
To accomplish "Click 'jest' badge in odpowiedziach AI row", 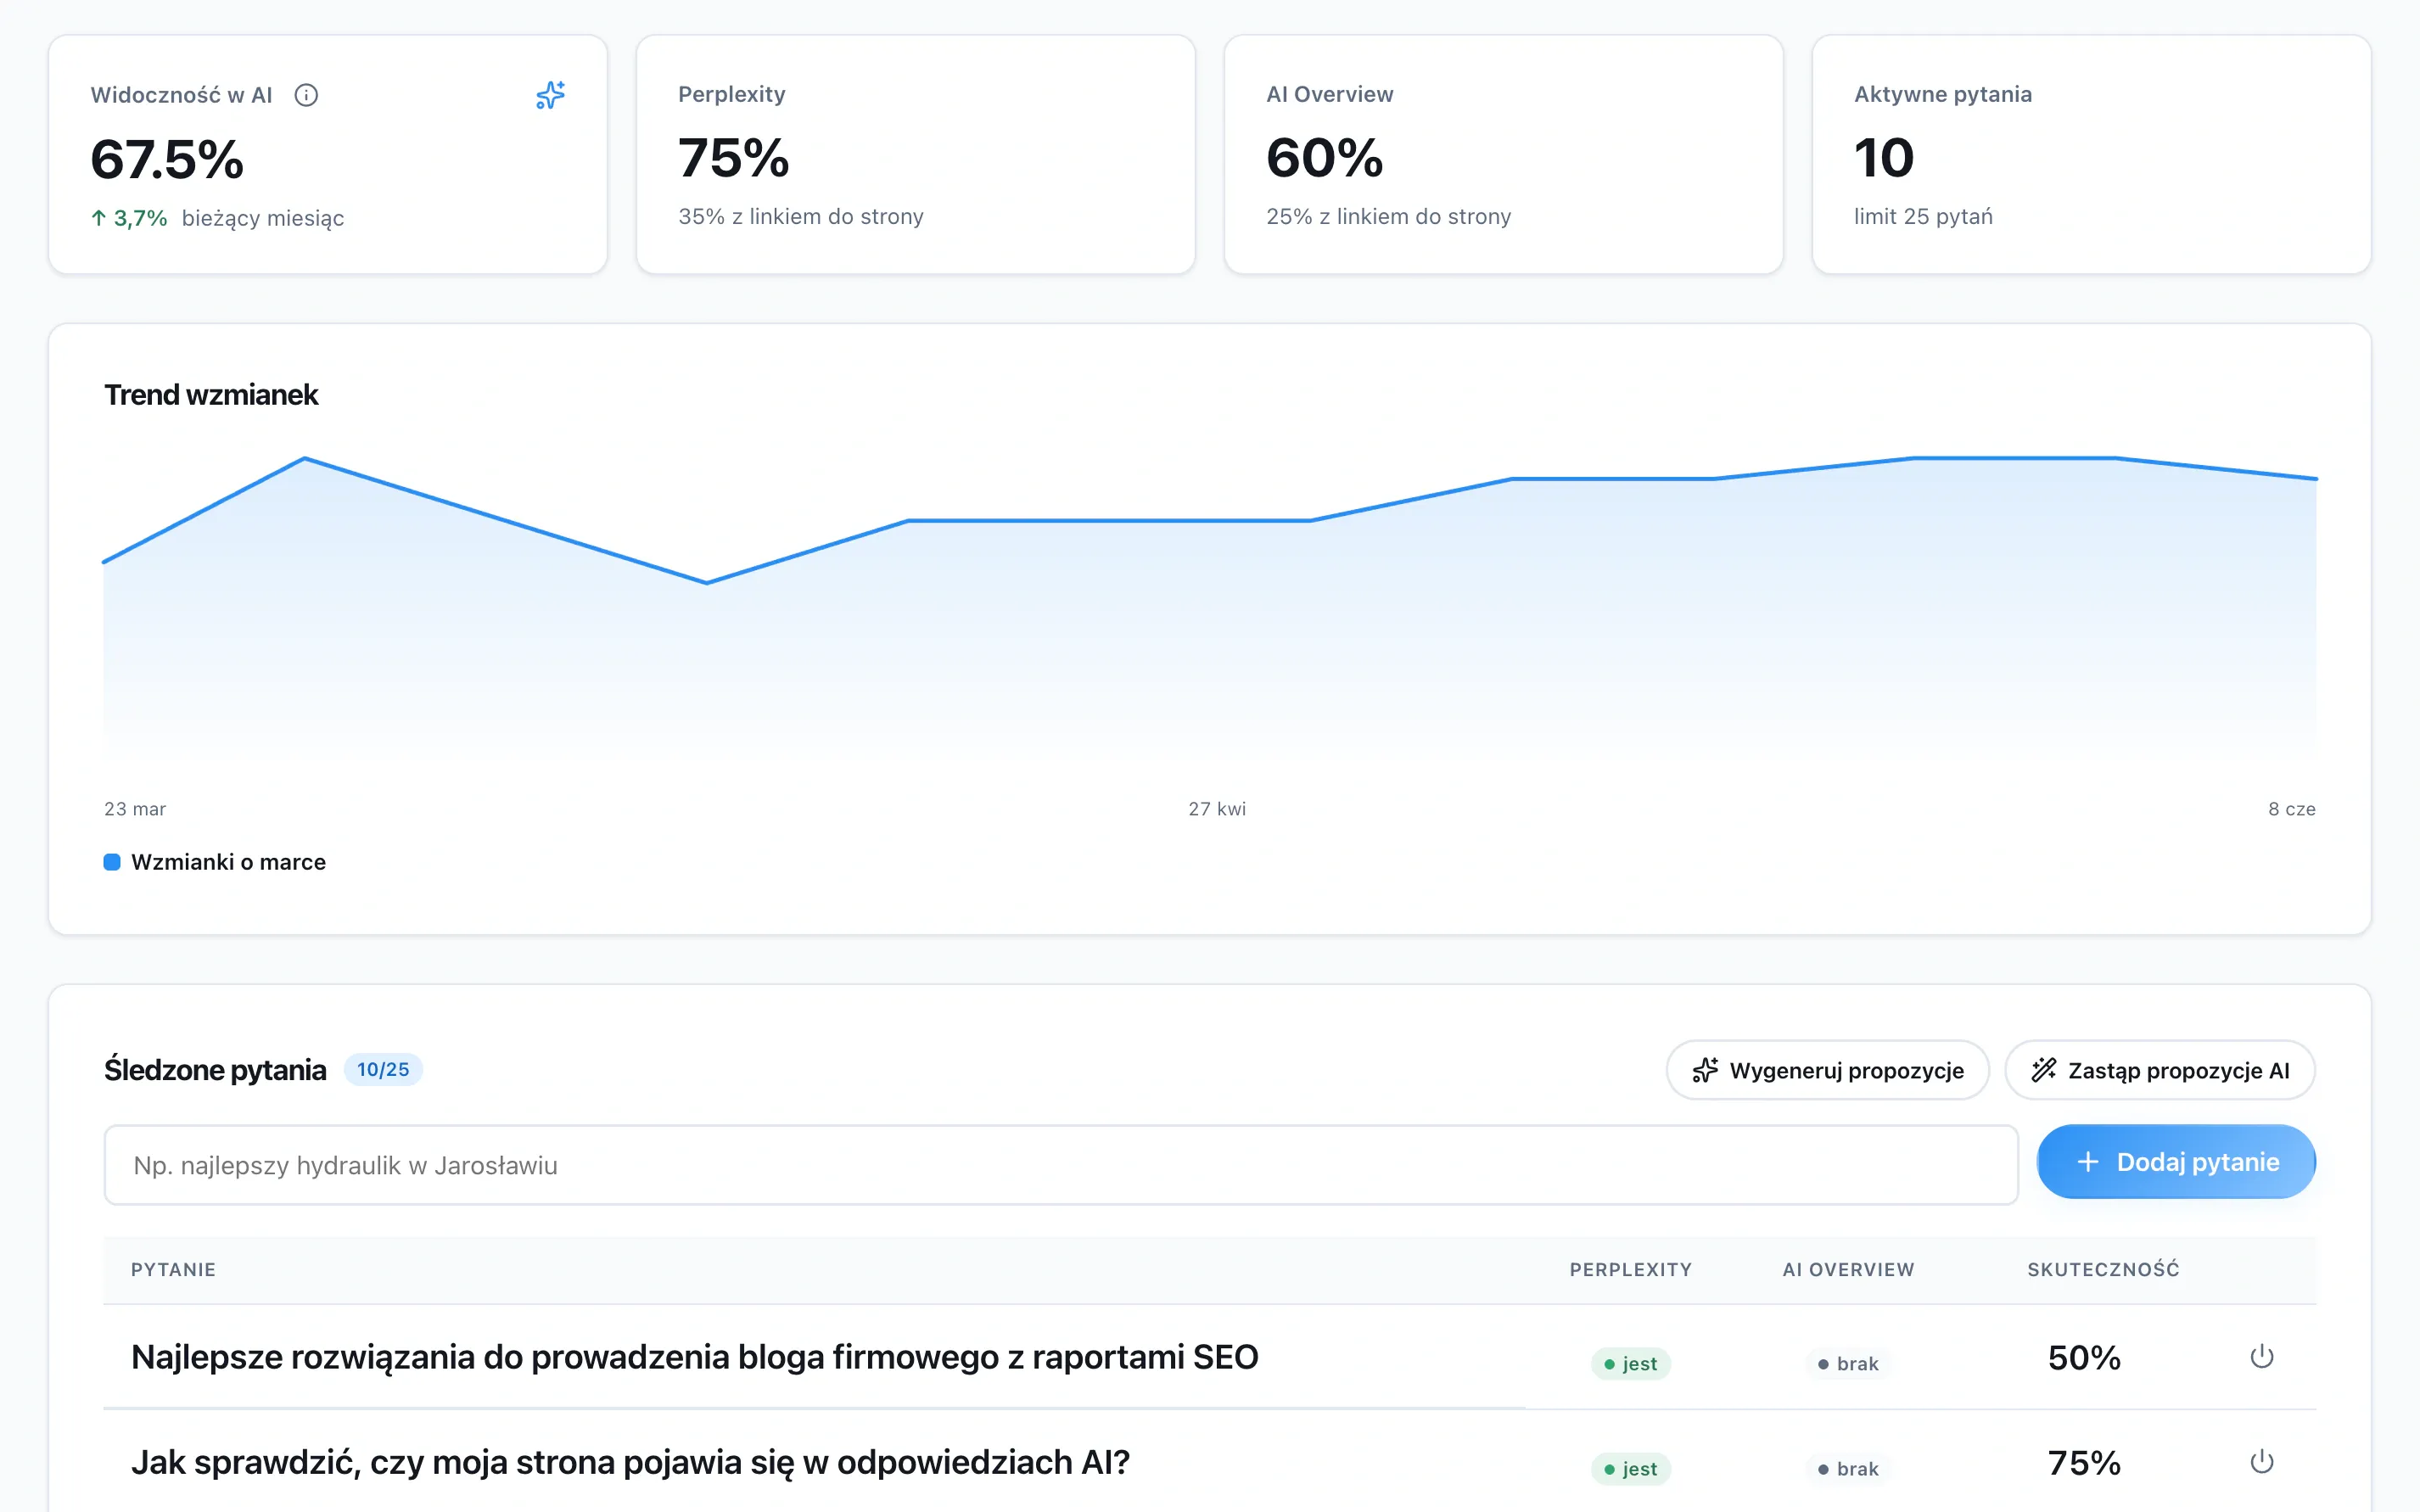I will tap(1631, 1469).
